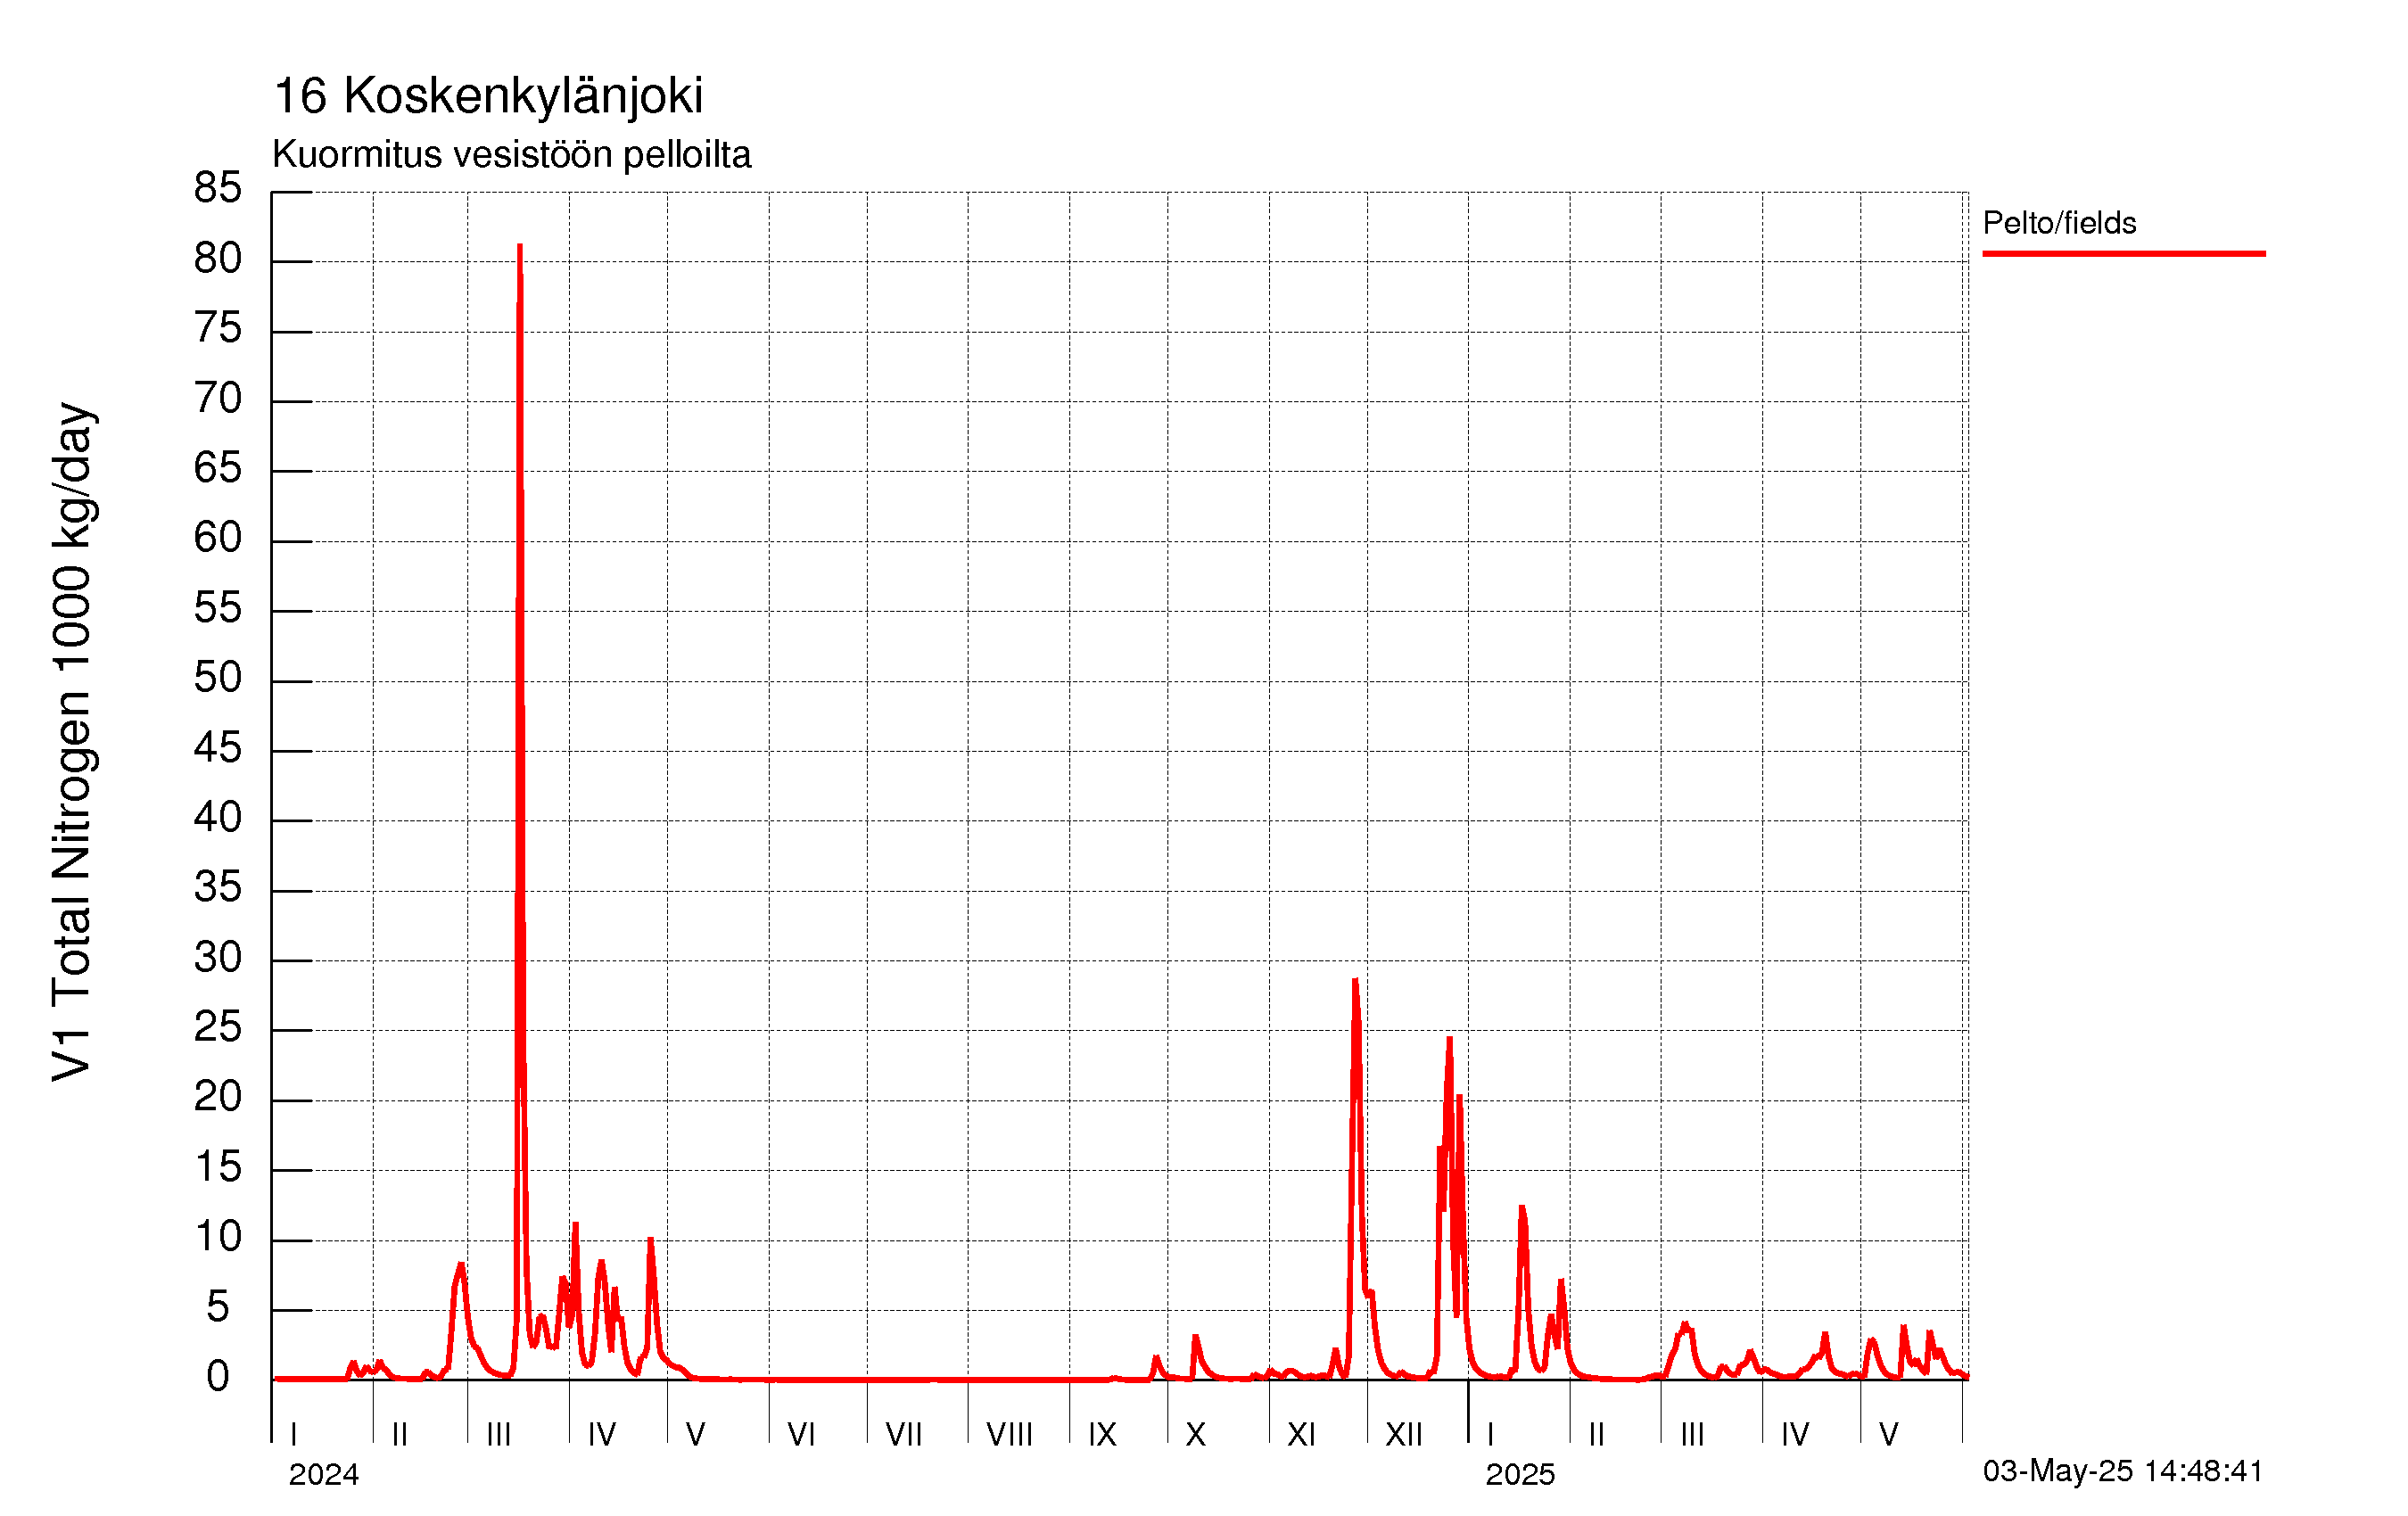This screenshot has width=2408, height=1516.
Task: Click month label 'VI' on x-axis
Action: pos(801,1435)
